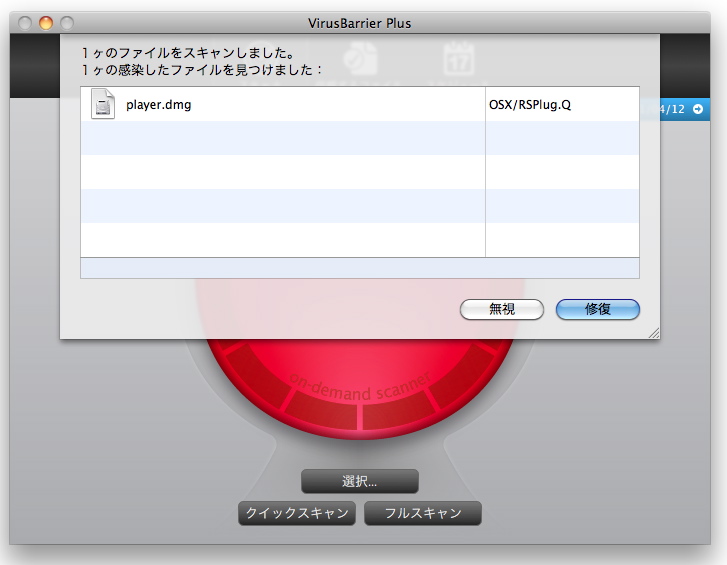This screenshot has height=565, width=727.
Task: Click the blue arrow next to the date
Action: 698,109
